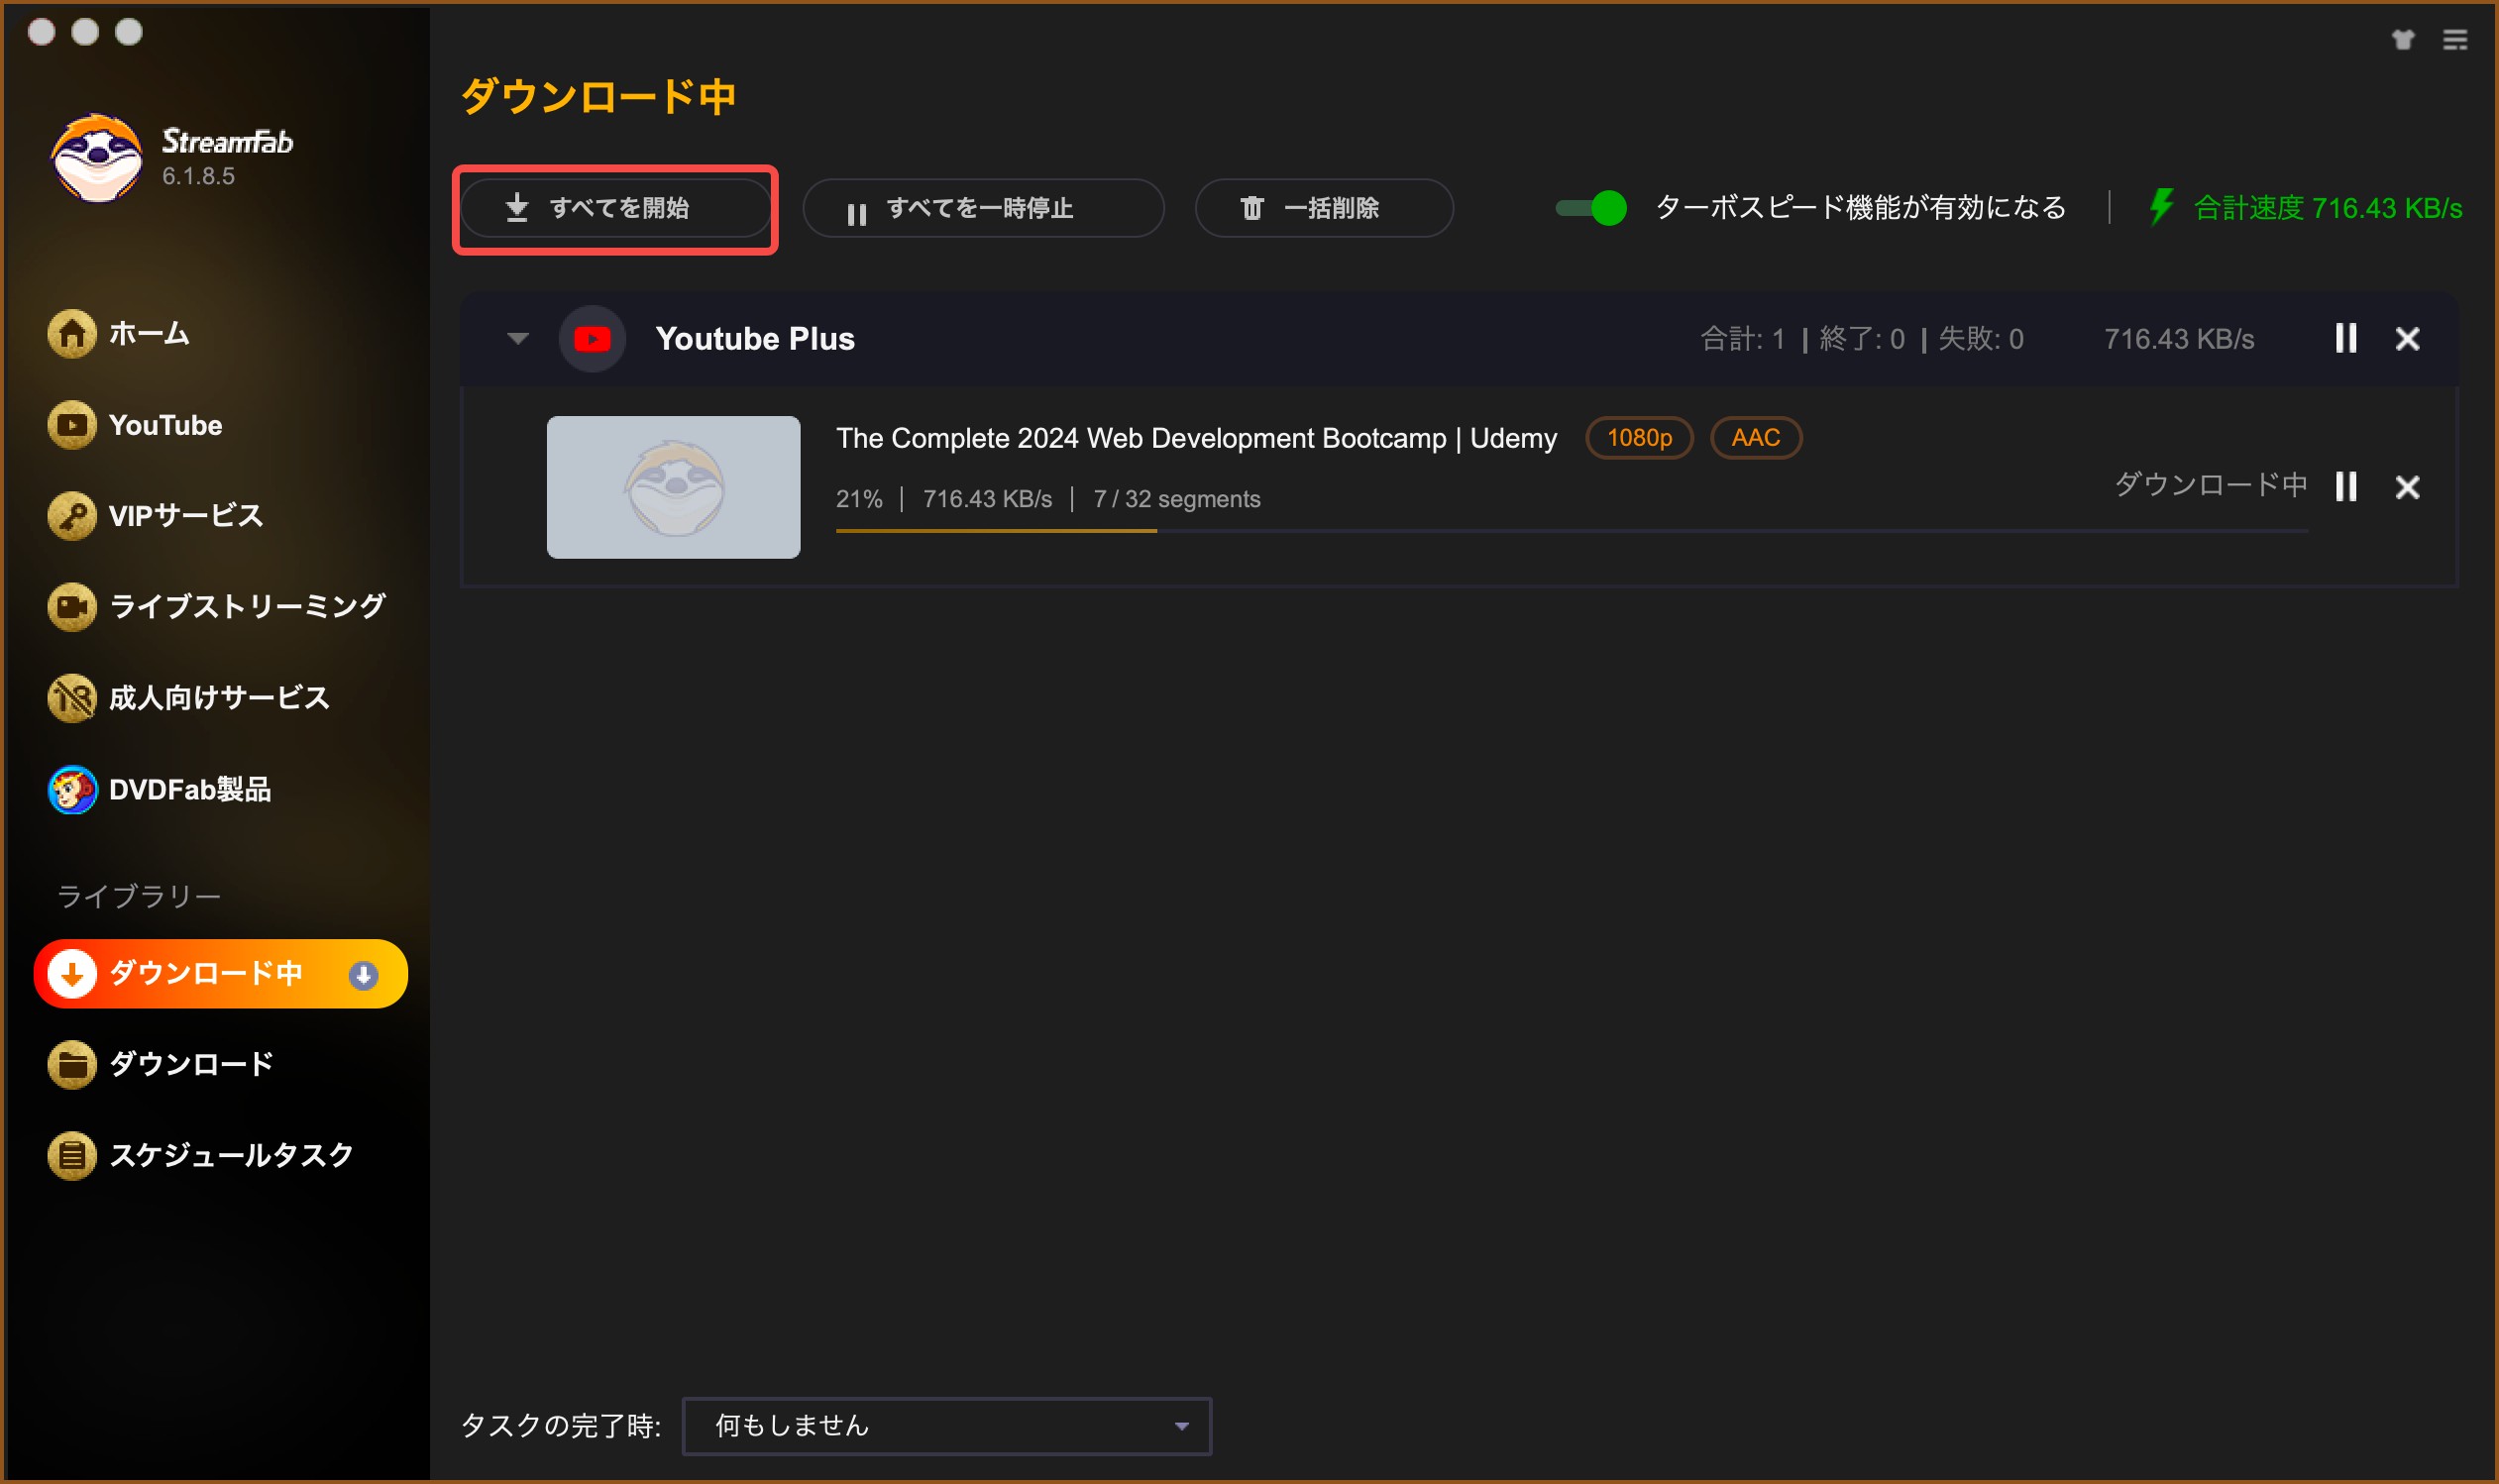Click すべてを開始 button

(615, 208)
